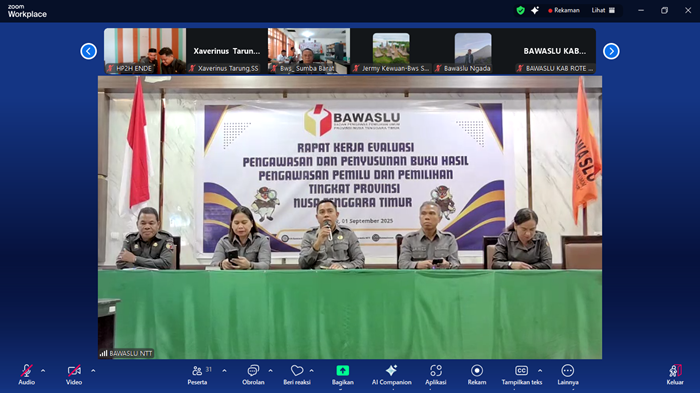
Task: Expand reactions options arrow beside Beri reaksi
Action: coord(312,371)
